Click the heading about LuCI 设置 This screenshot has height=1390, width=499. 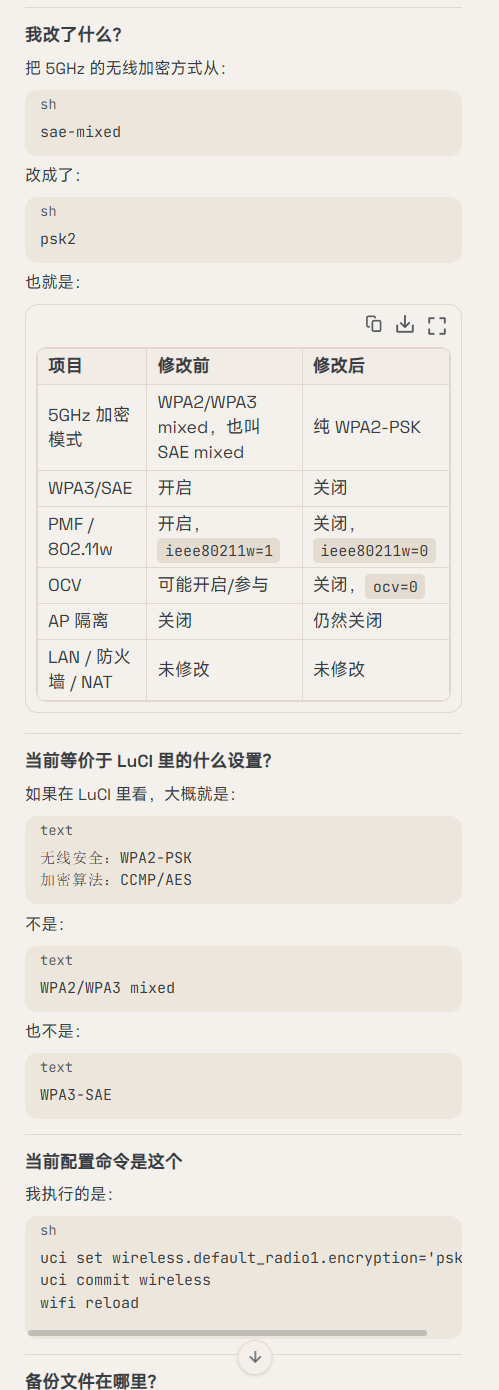click(148, 760)
